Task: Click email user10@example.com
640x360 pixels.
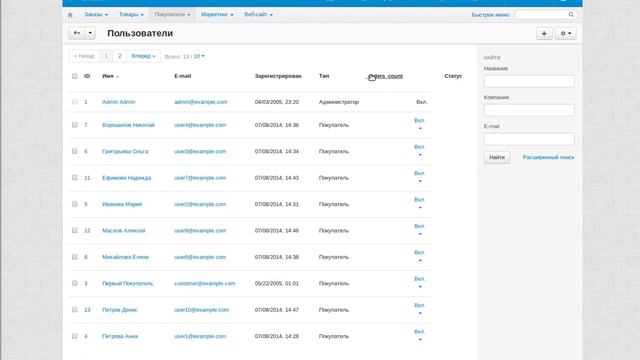Action: tap(201, 310)
